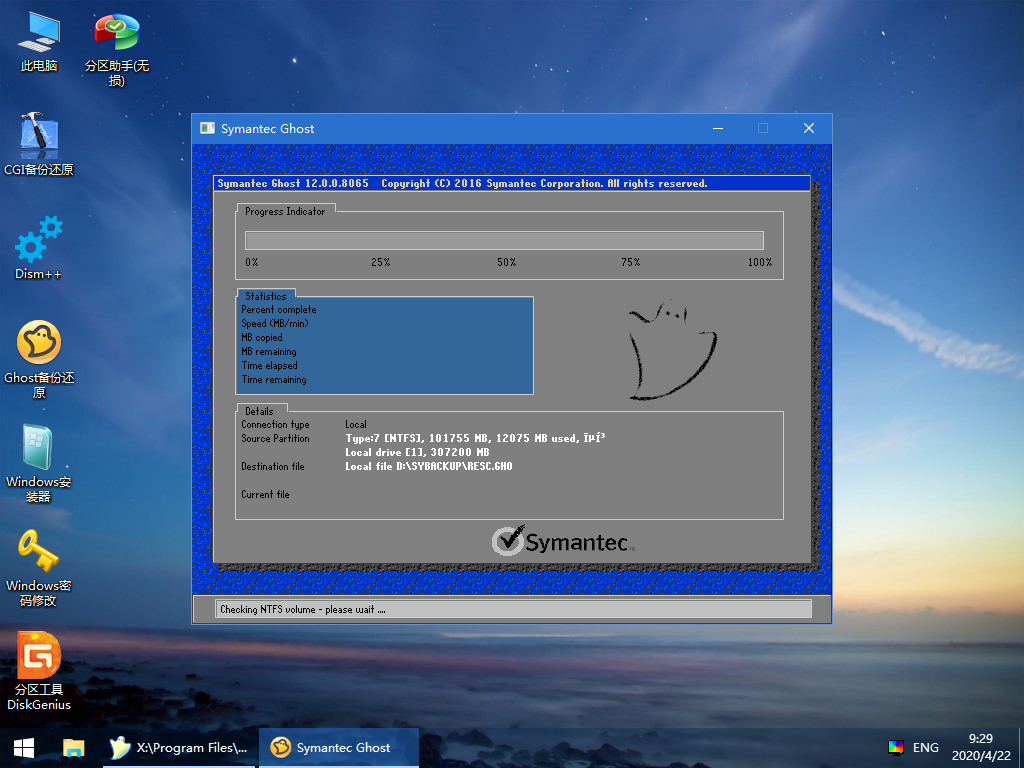The height and width of the screenshot is (768, 1024).
Task: Click the 100% progress marker label
Action: [760, 262]
